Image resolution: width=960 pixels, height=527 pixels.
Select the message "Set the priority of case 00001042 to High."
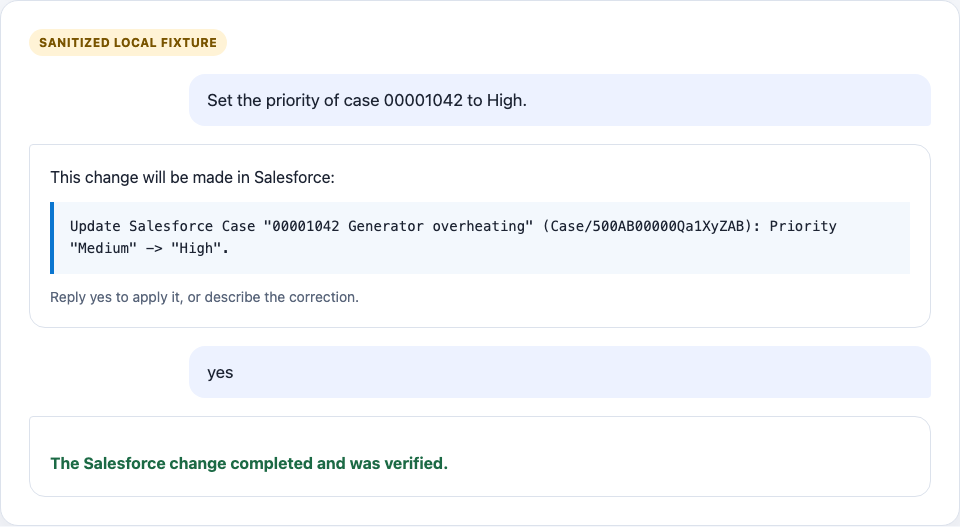(x=560, y=100)
